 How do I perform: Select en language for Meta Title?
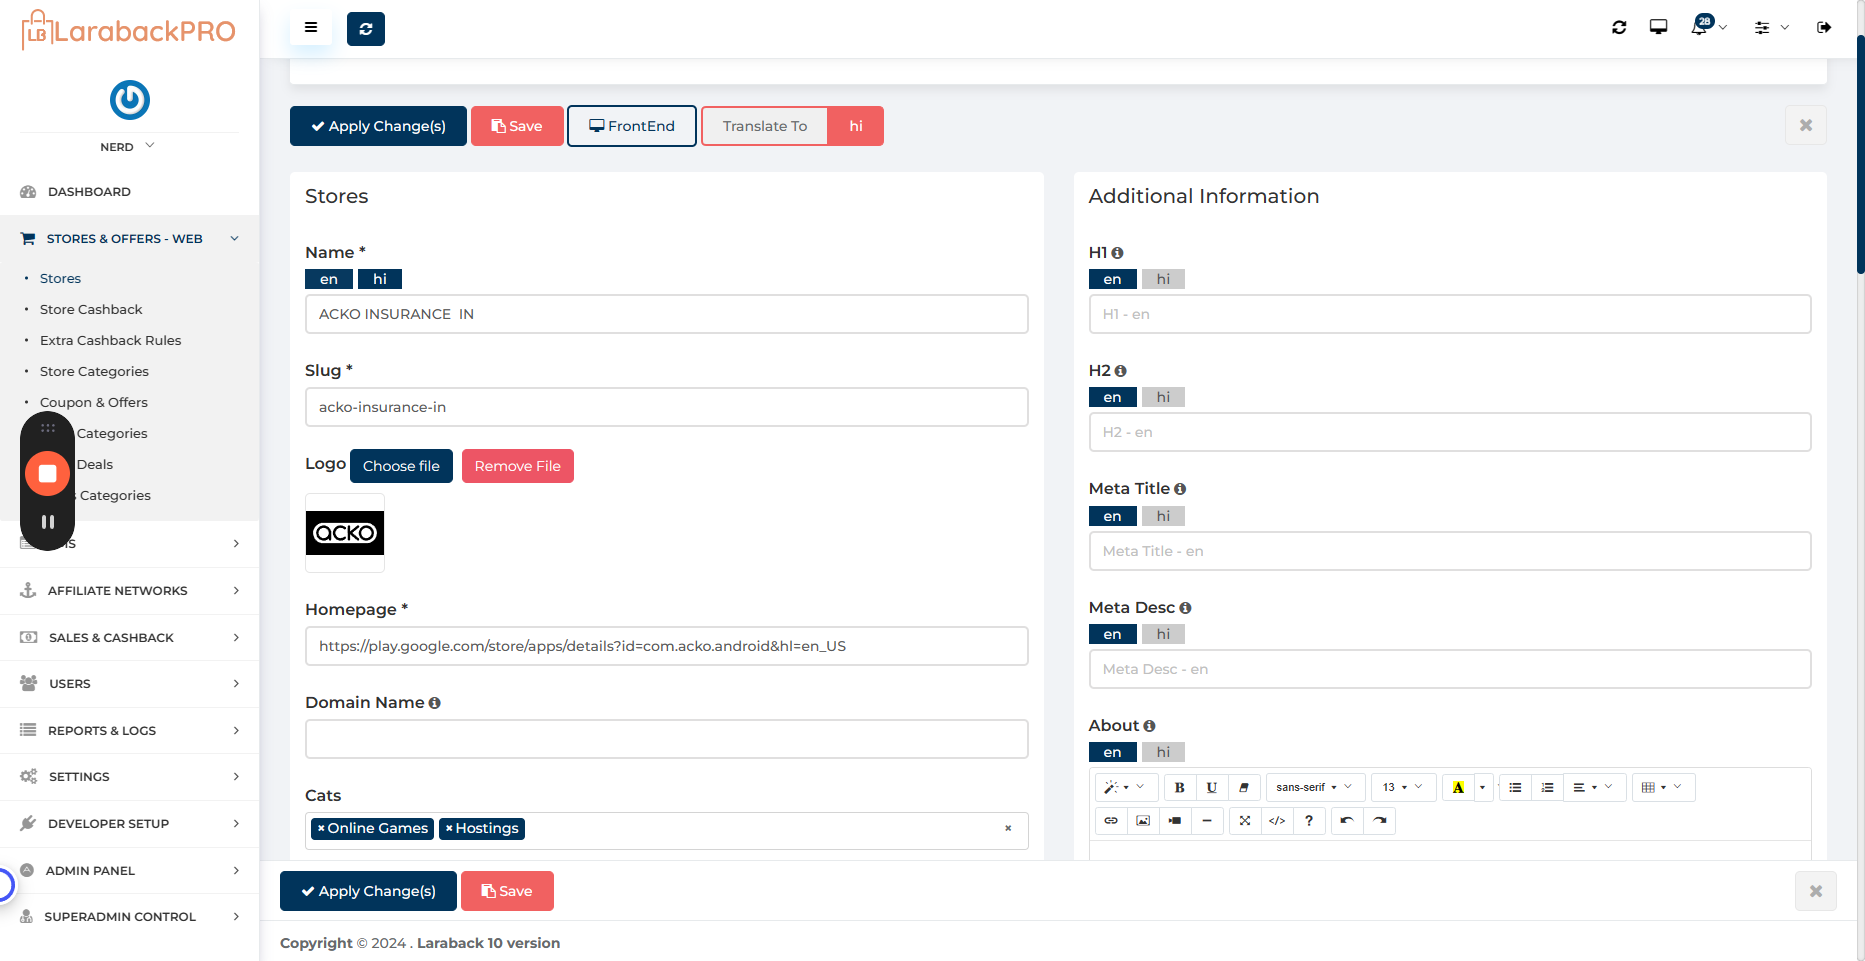tap(1113, 516)
